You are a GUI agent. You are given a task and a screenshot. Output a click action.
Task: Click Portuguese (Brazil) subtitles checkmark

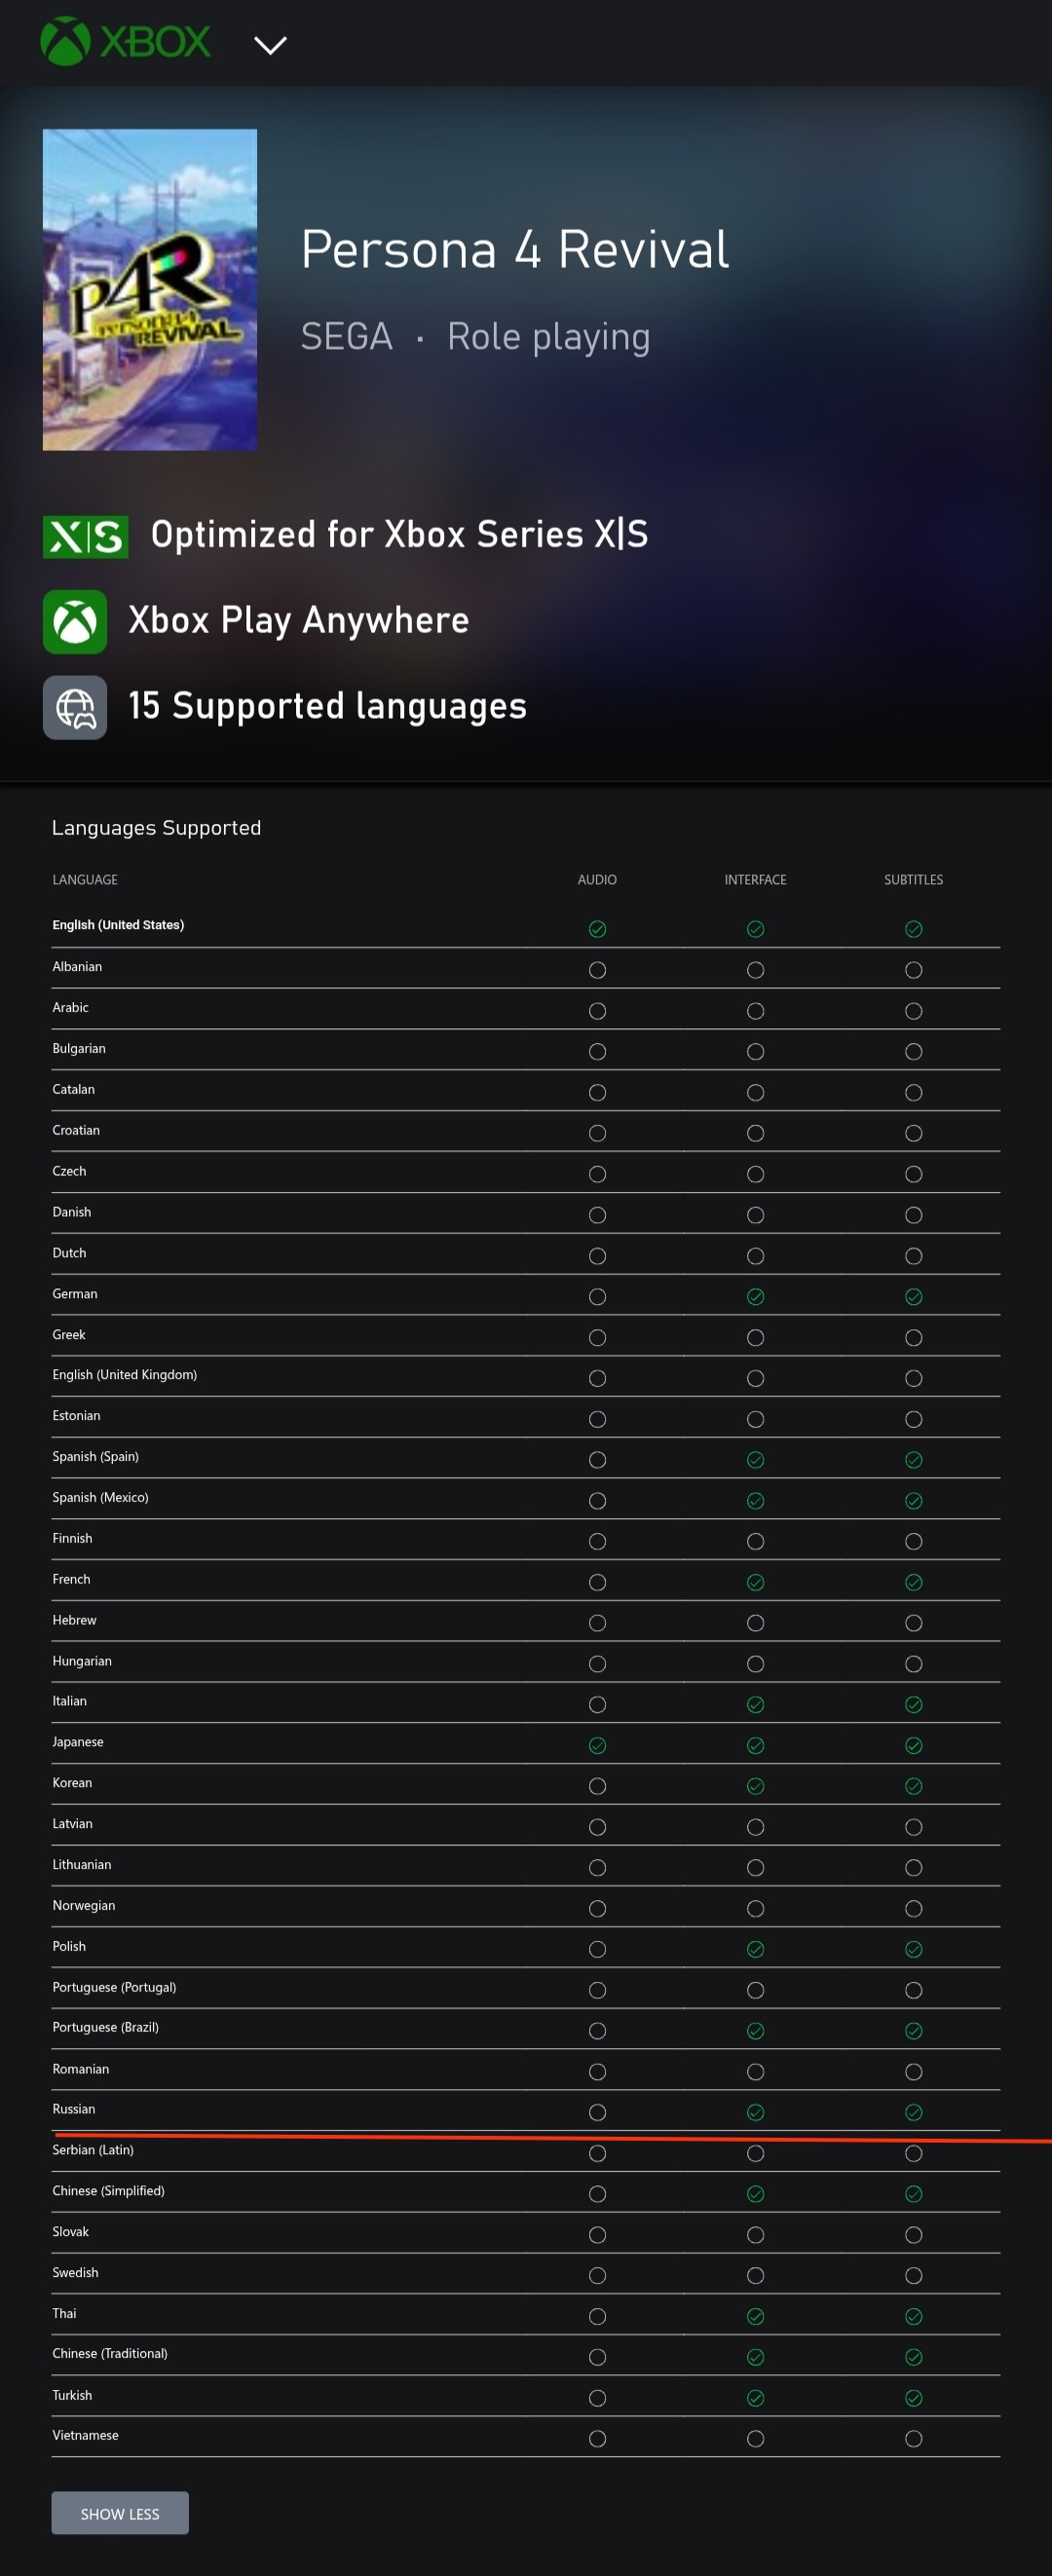point(913,2031)
